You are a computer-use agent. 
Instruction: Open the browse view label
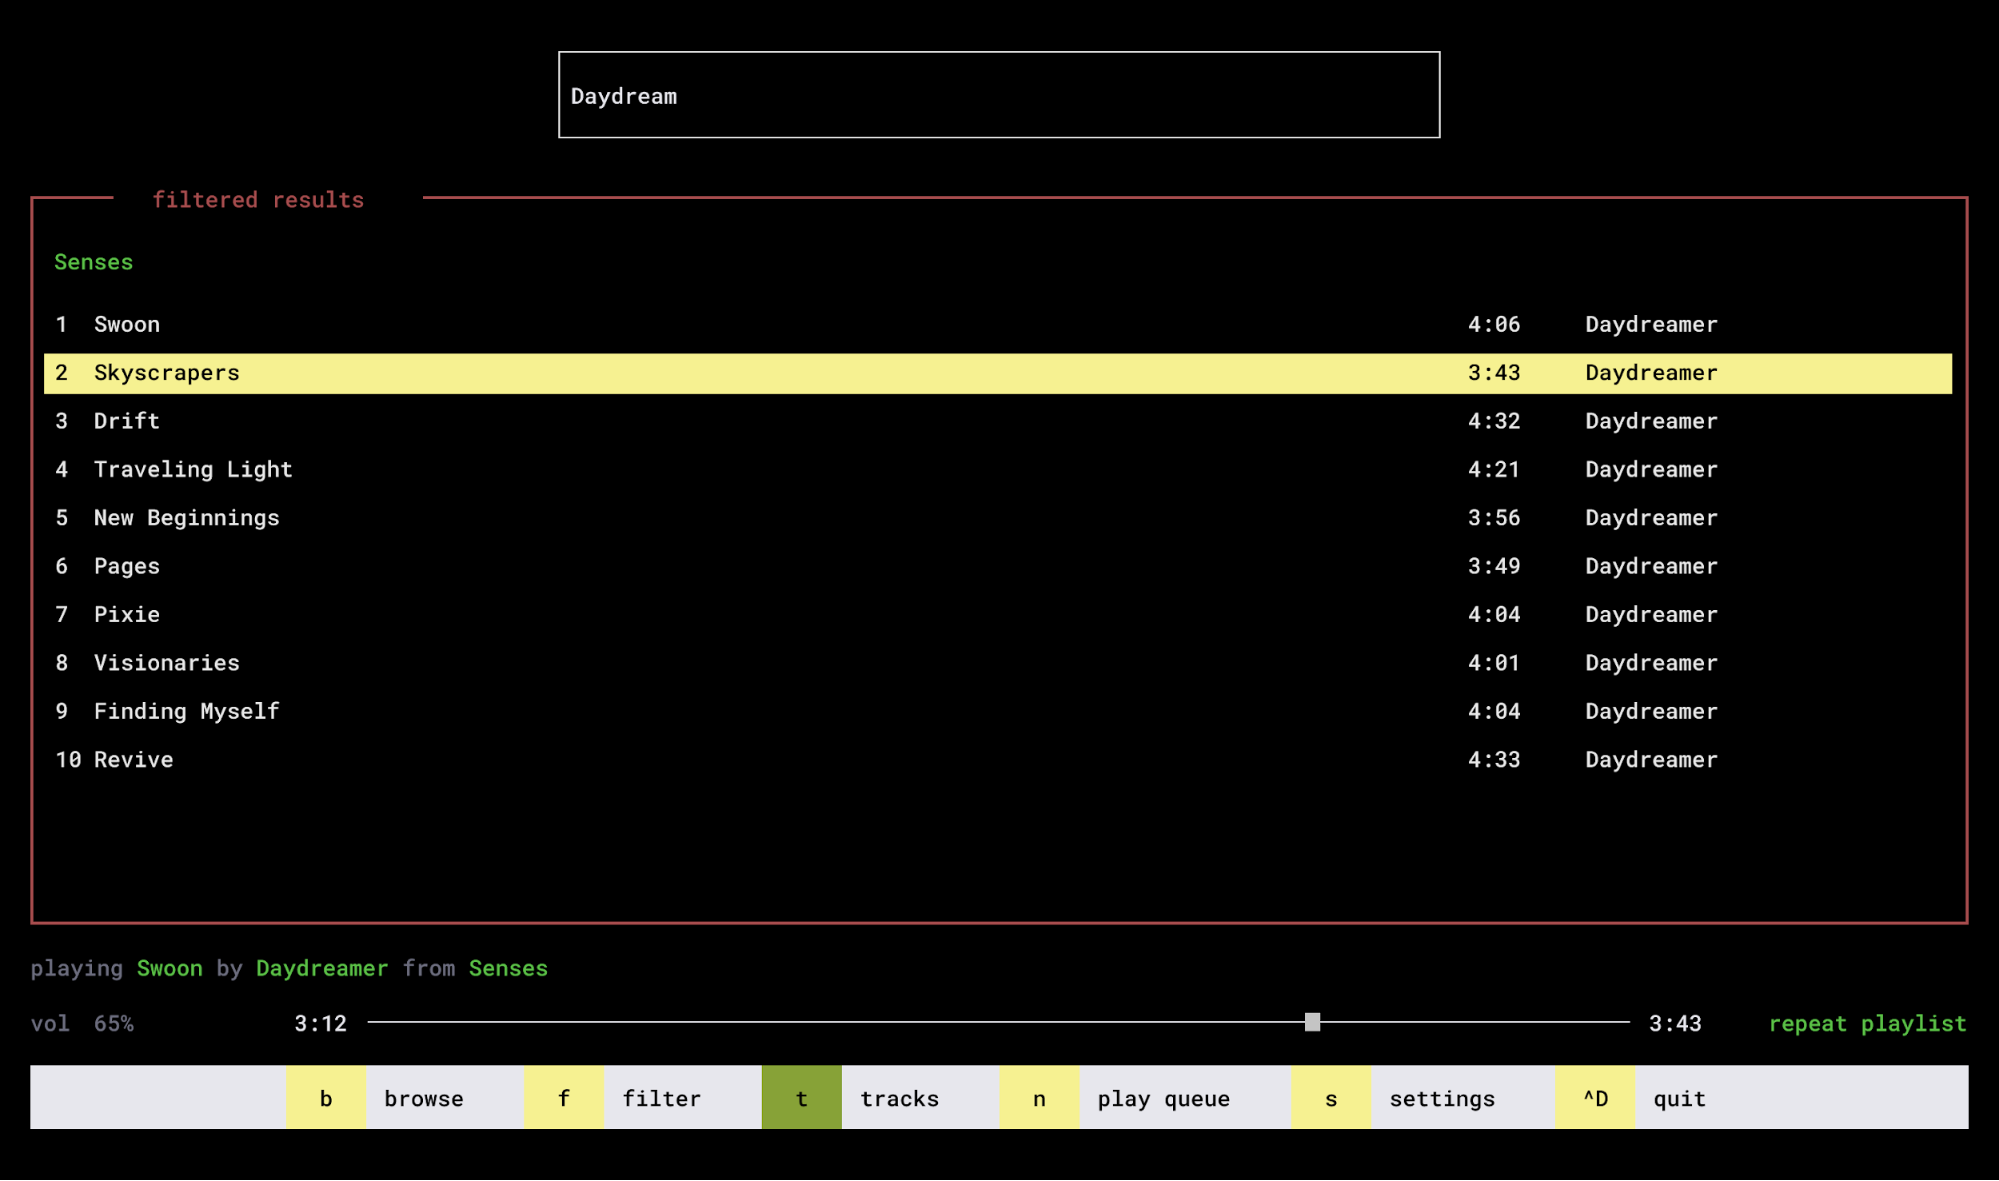[424, 1098]
